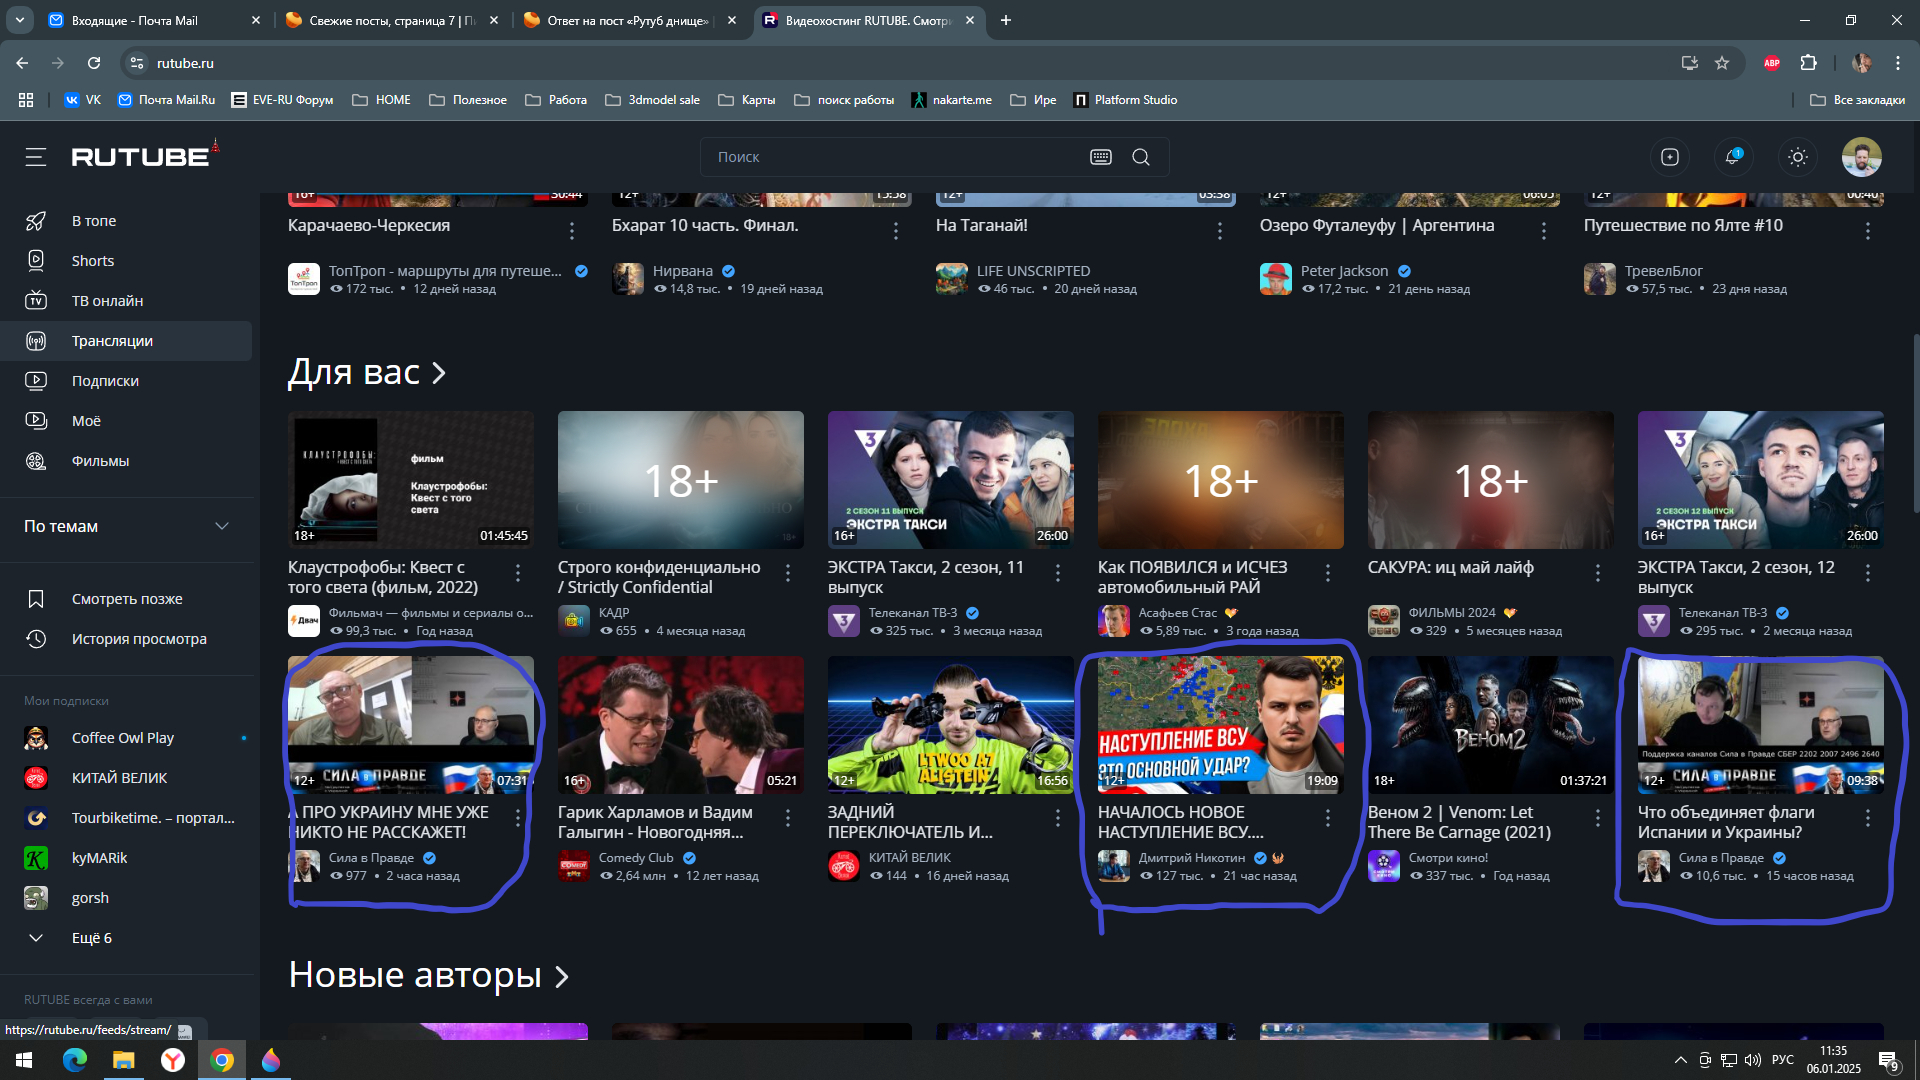1920x1080 pixels.
Task: Open options menu for Веном 2 video
Action: click(1597, 818)
